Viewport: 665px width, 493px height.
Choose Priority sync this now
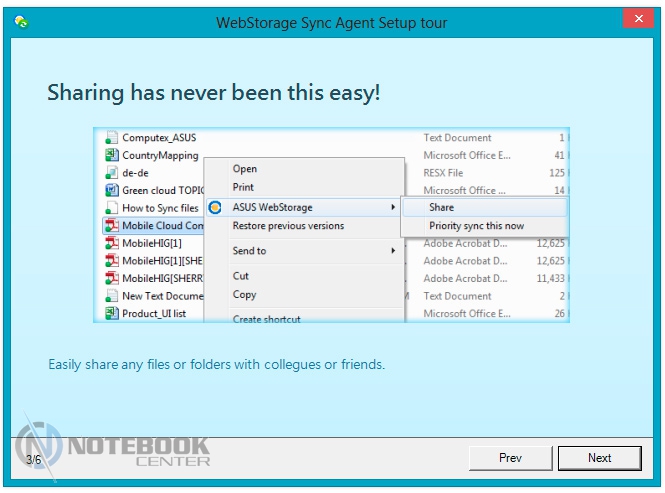pos(476,226)
